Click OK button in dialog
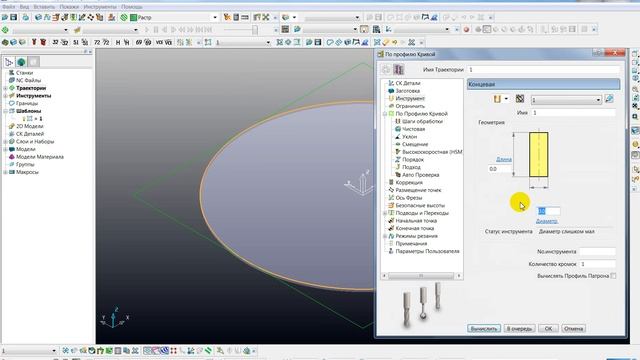This screenshot has width=640, height=360. [548, 329]
